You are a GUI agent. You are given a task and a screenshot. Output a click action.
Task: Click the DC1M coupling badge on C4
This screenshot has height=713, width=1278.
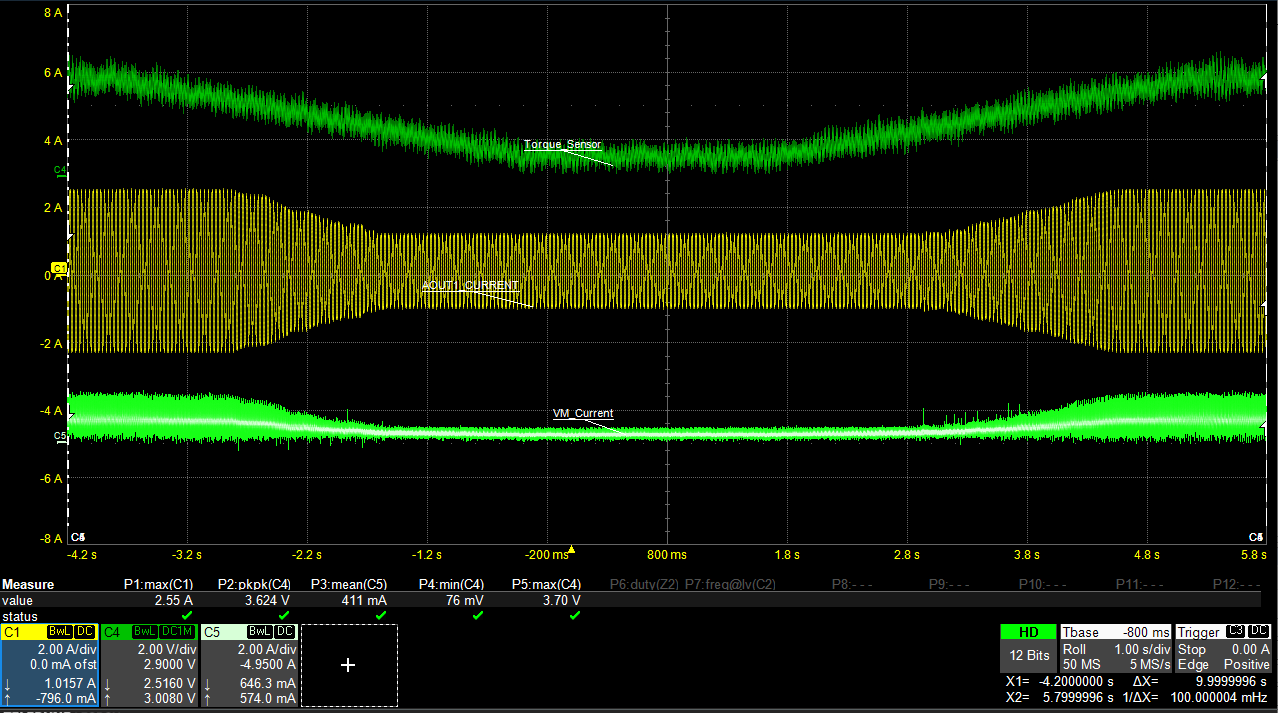pyautogui.click(x=178, y=632)
